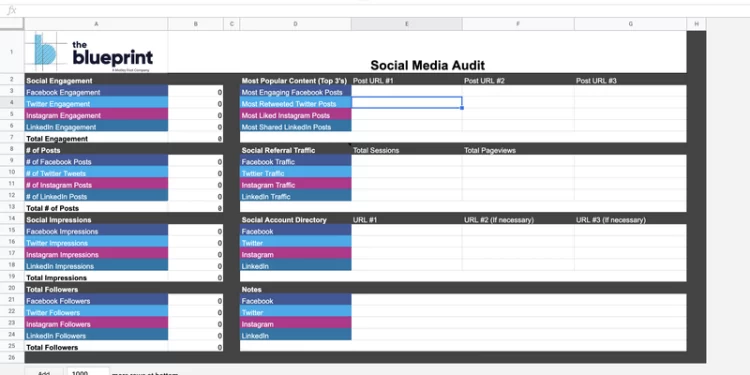Select the Most Liked Instagram Posts cell

point(295,115)
